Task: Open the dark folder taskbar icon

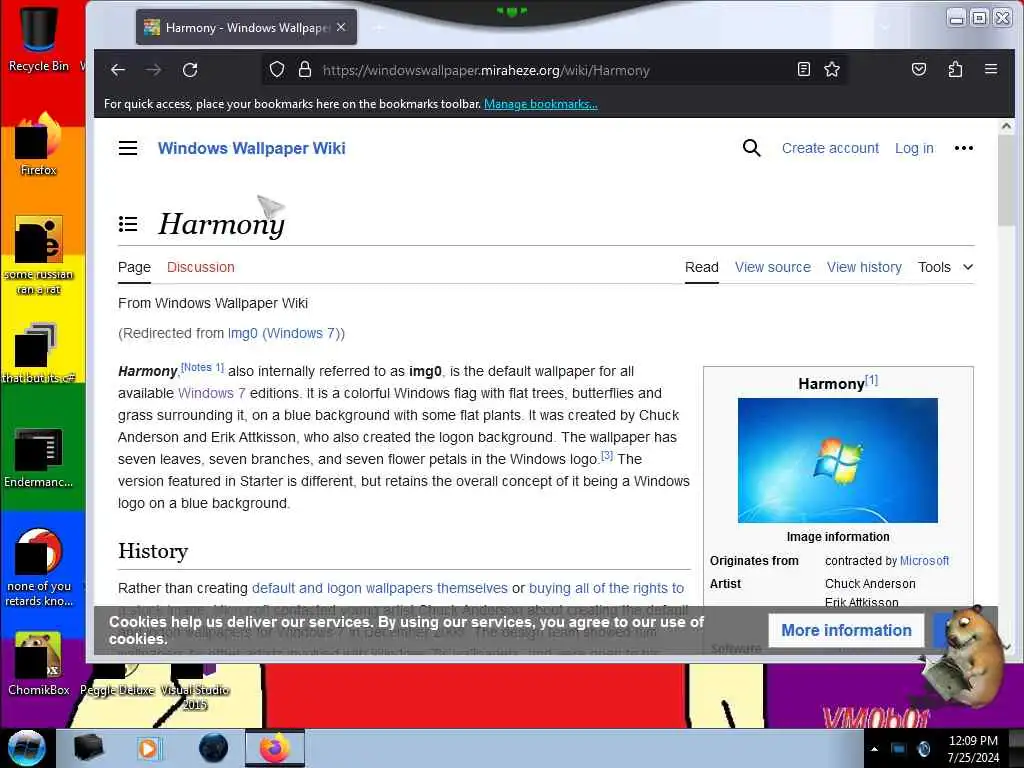Action: (88, 748)
